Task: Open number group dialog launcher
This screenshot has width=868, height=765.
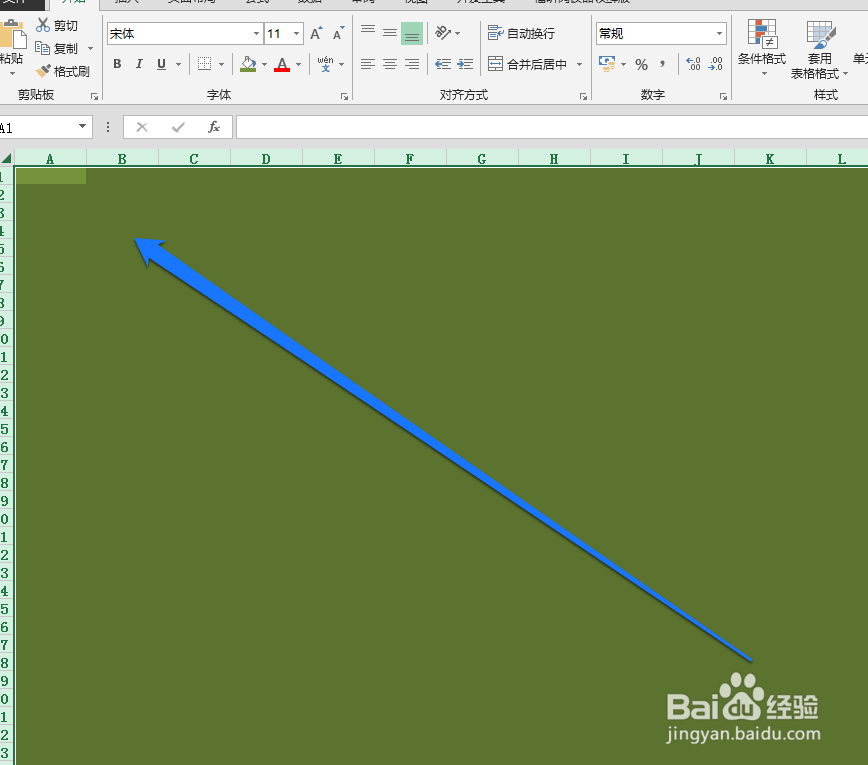Action: click(723, 96)
